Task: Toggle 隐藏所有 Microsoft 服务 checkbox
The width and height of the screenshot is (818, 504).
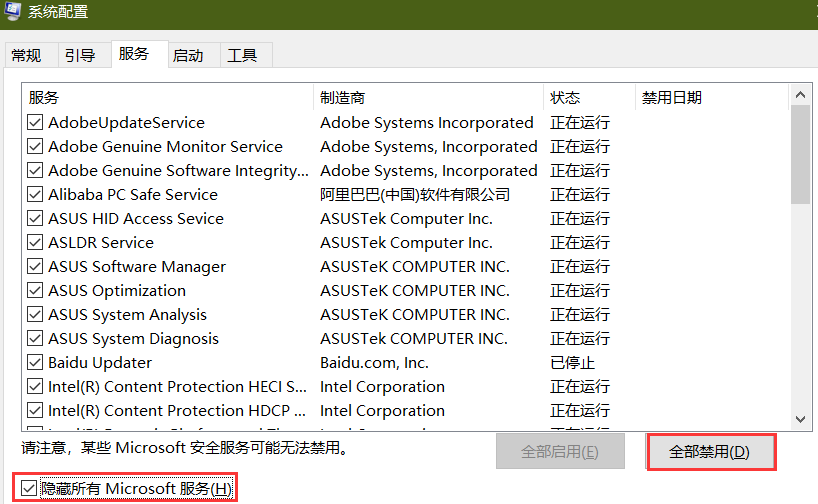Action: 29,489
